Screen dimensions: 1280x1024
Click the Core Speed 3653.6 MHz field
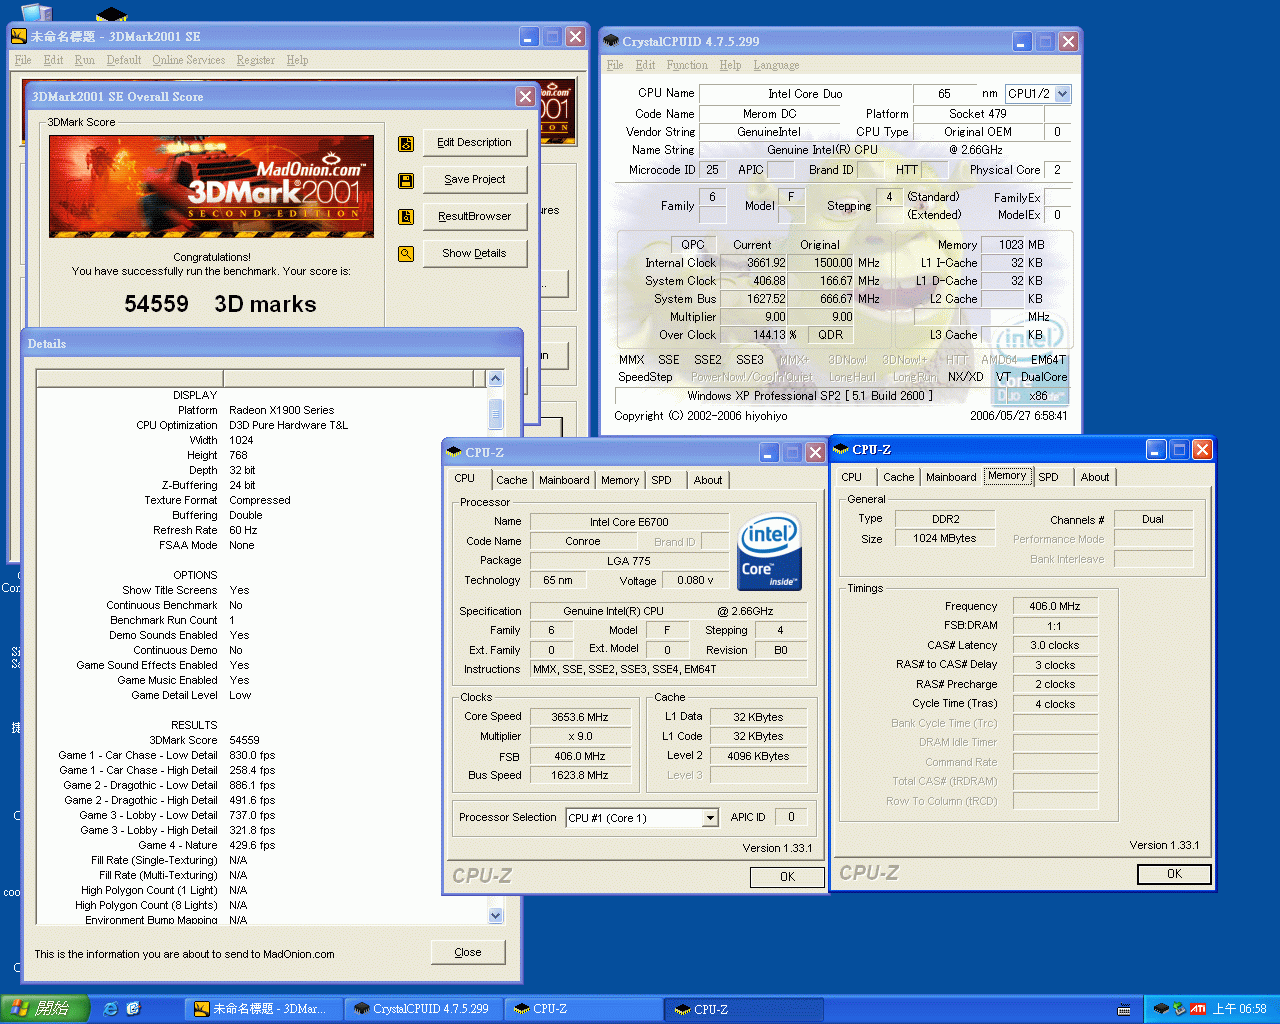pyautogui.click(x=580, y=717)
